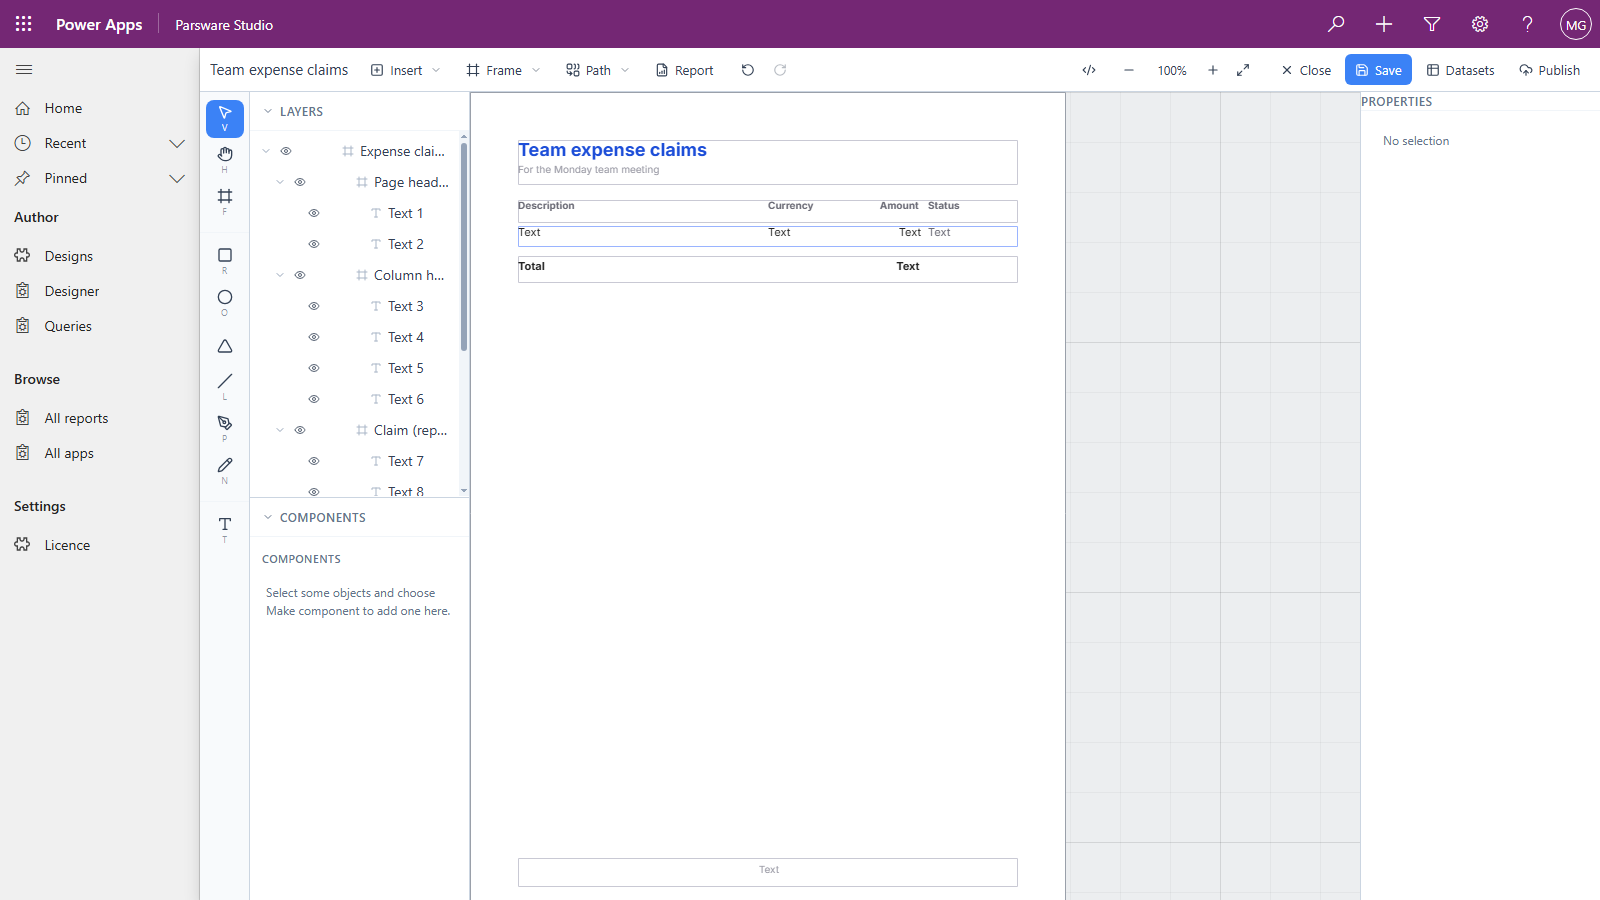This screenshot has width=1600, height=900.
Task: Toggle visibility of Column header layer
Action: tap(300, 275)
